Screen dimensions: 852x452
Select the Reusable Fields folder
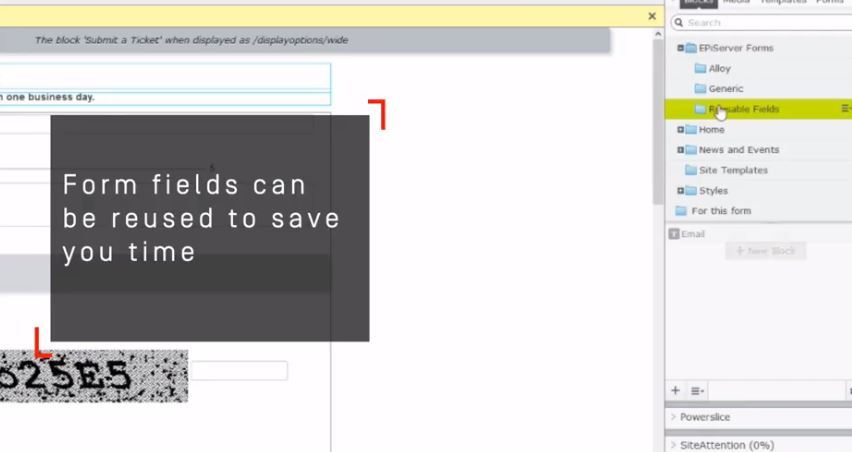tap(744, 109)
